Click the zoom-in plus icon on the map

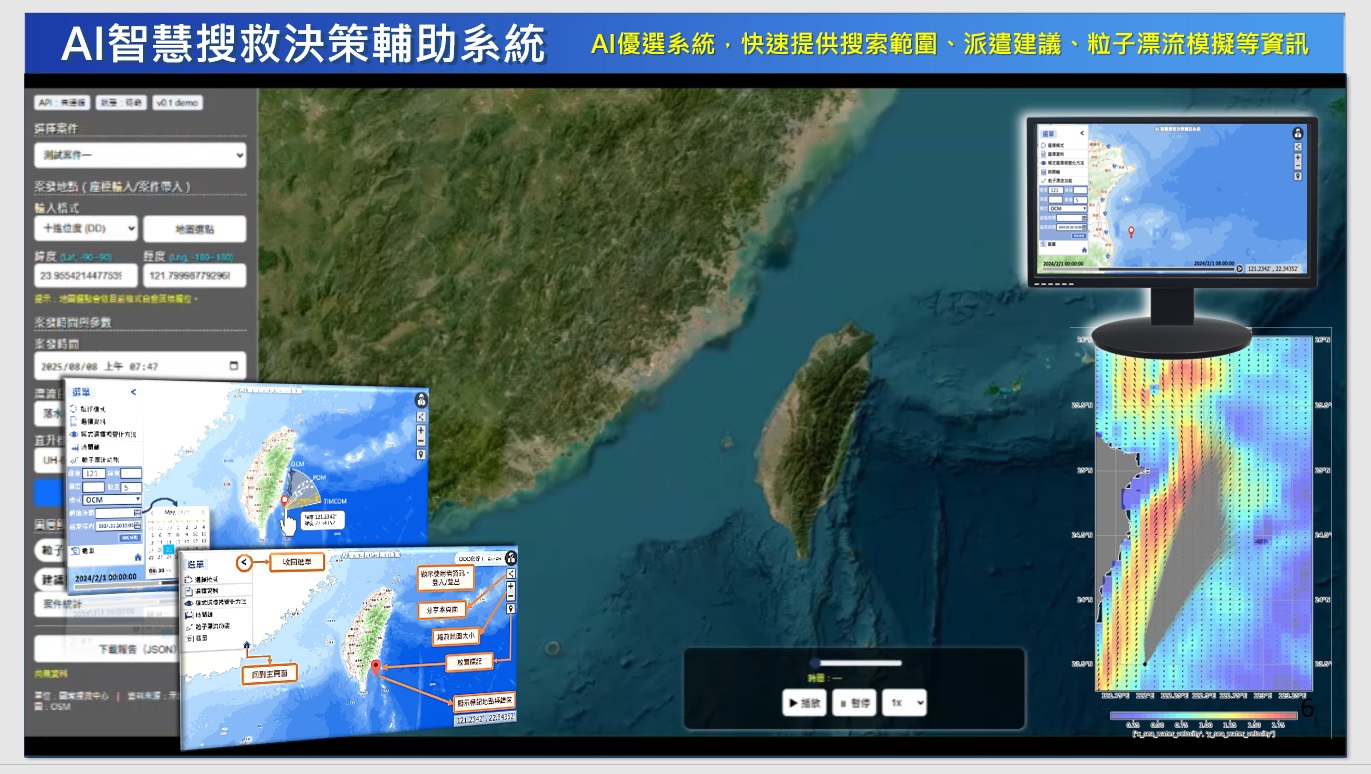point(510,588)
